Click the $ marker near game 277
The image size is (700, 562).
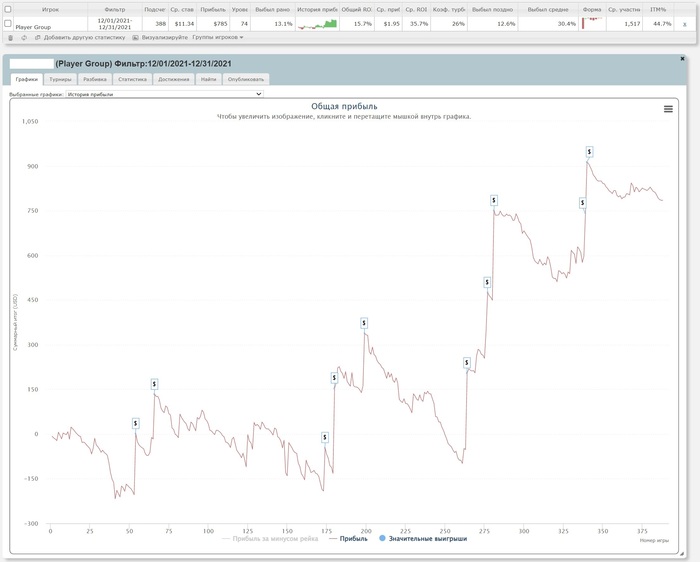pyautogui.click(x=487, y=282)
